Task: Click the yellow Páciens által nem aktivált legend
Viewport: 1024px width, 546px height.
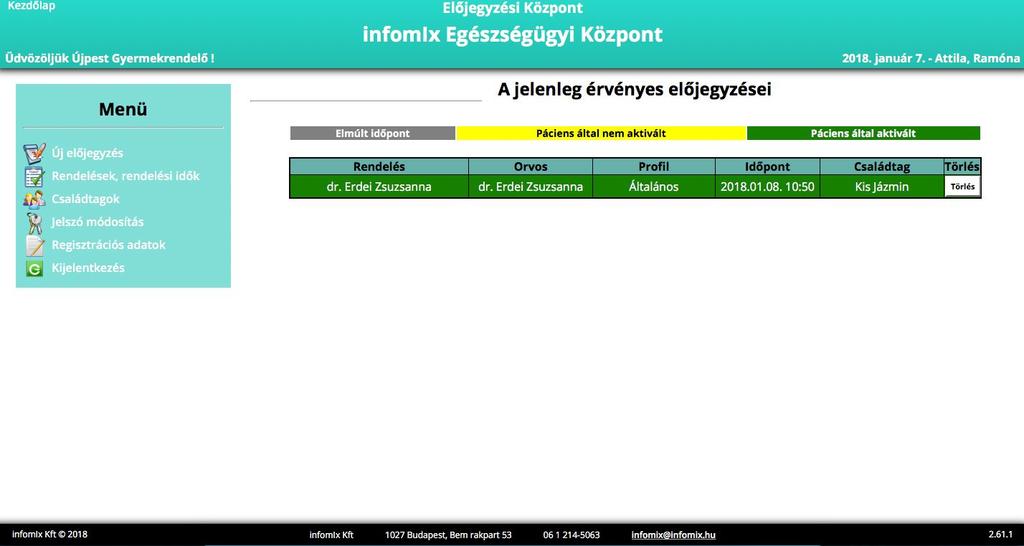Action: point(601,133)
